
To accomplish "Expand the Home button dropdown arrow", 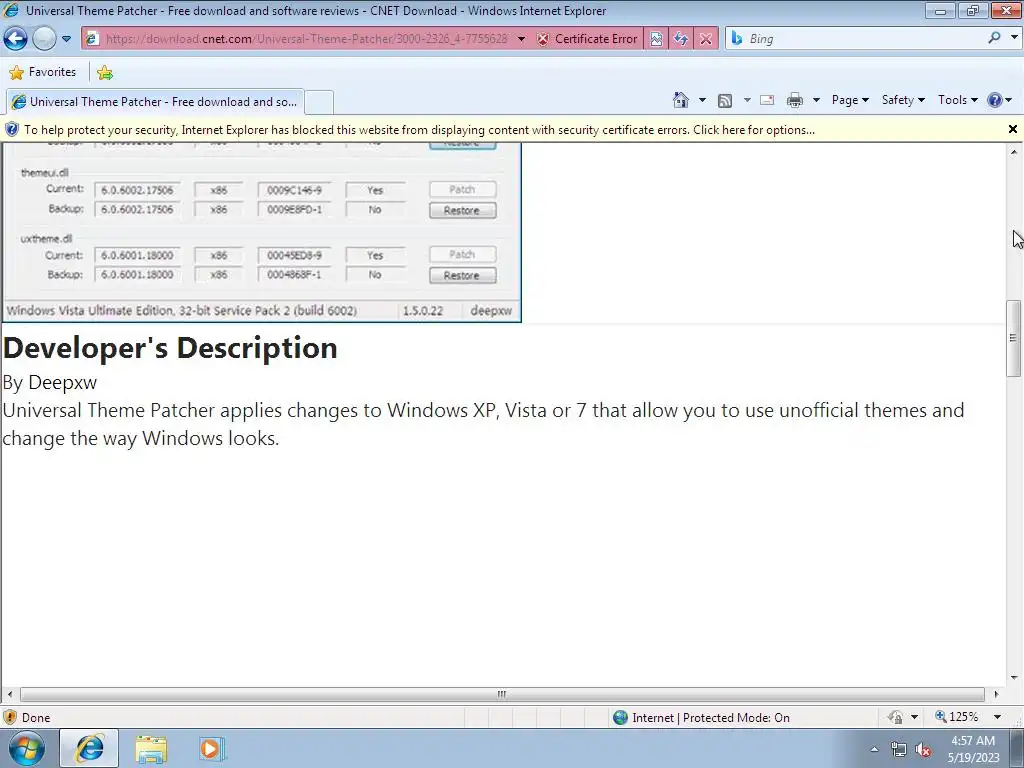I will tap(702, 100).
